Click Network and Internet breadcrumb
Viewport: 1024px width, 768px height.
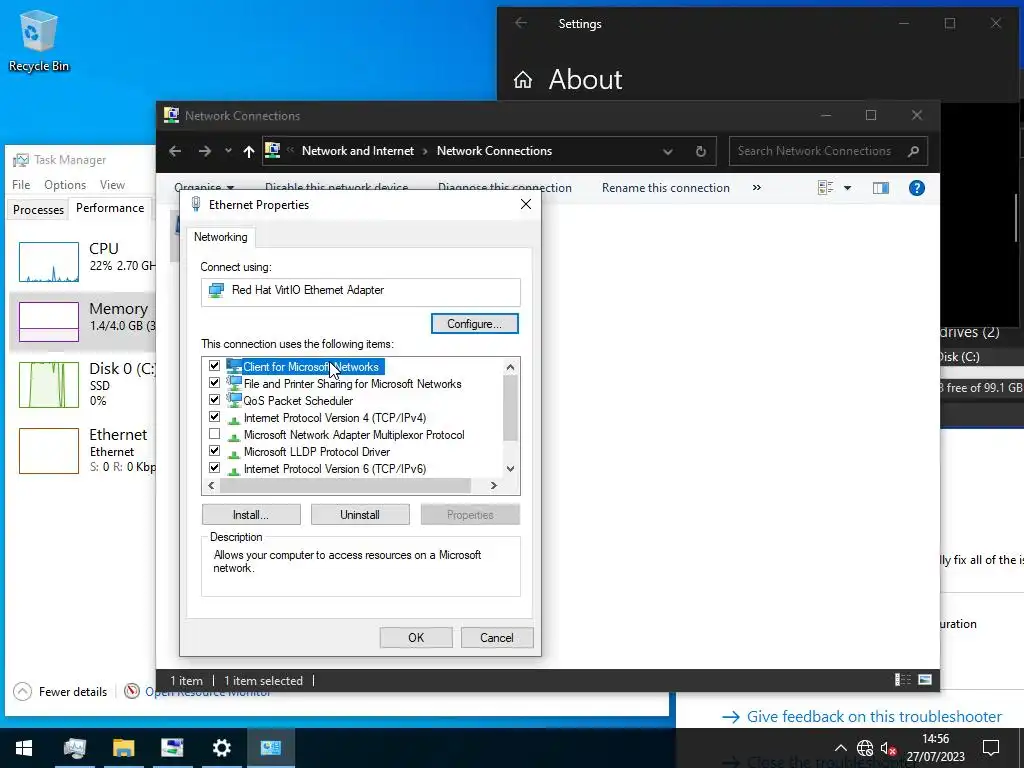tap(358, 151)
